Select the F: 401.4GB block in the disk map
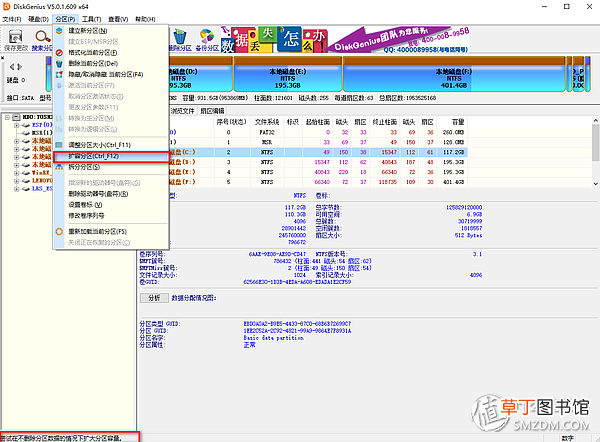 tap(454, 75)
